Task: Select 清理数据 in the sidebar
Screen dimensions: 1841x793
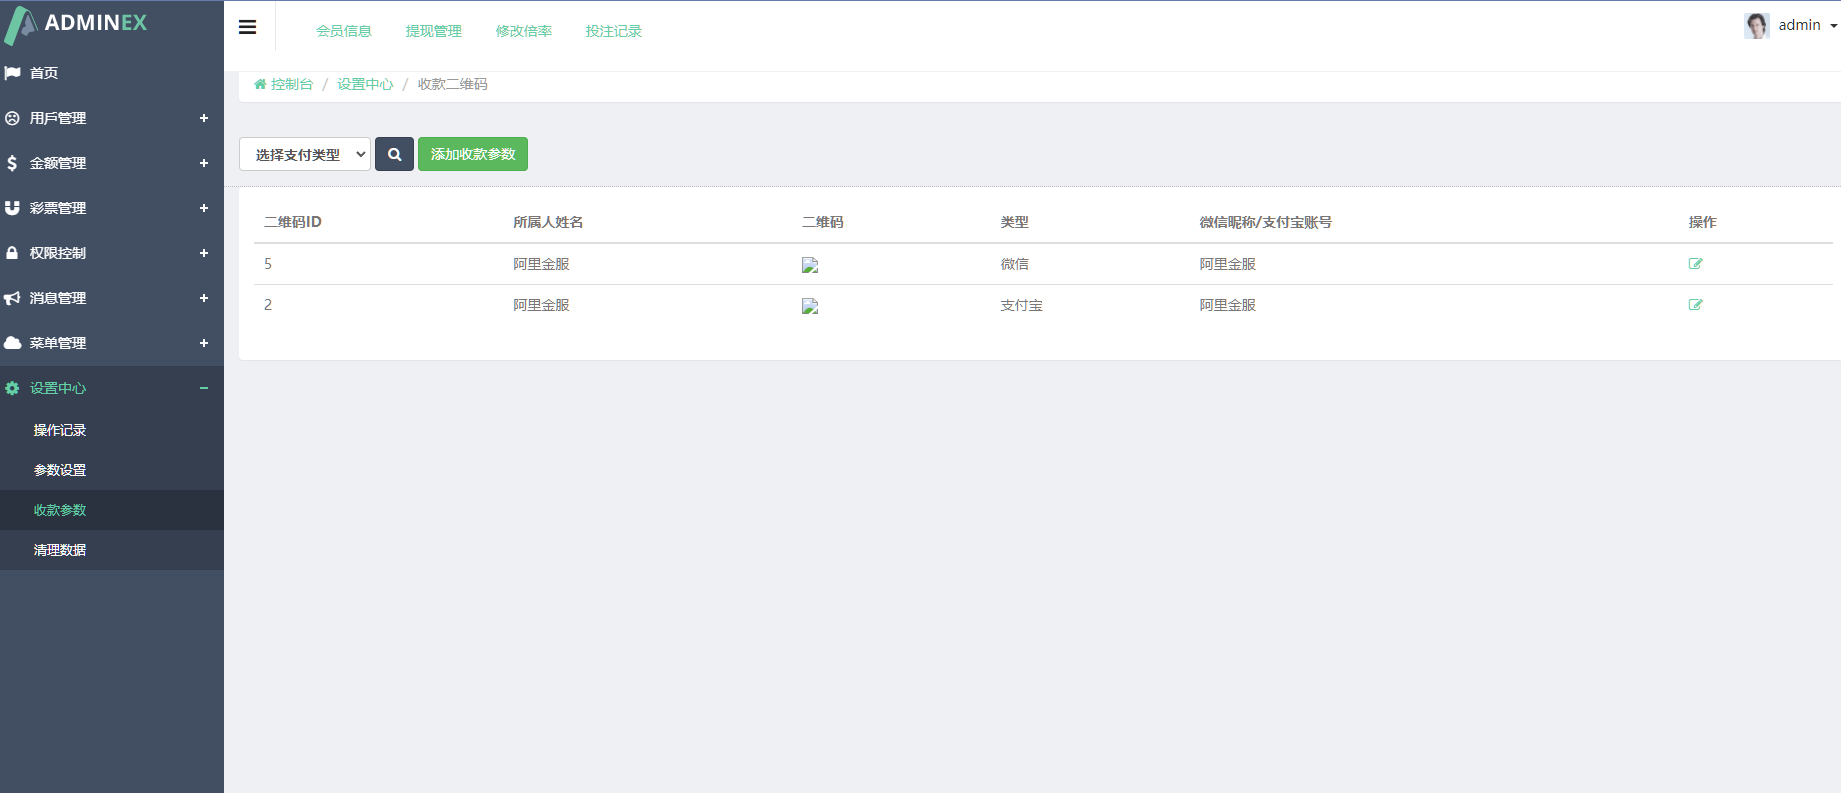Action: point(60,550)
